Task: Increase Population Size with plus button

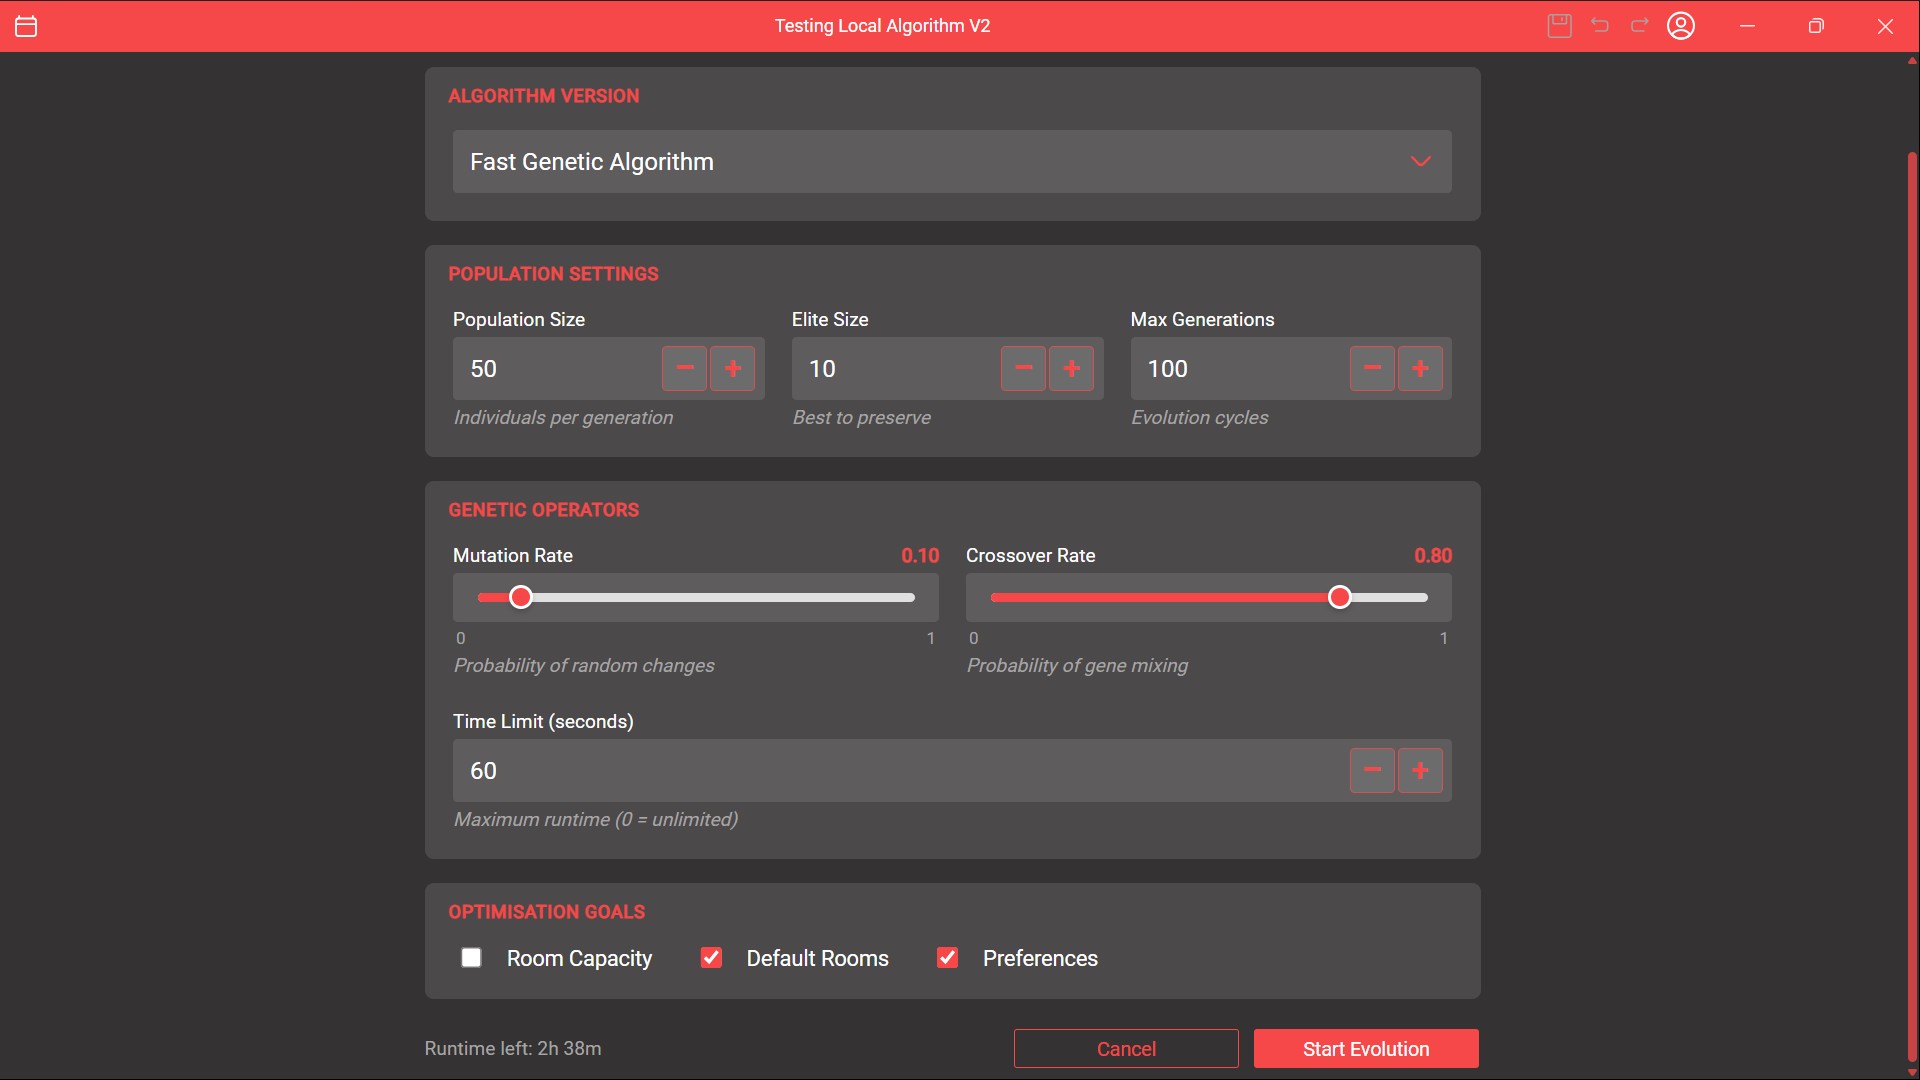Action: pos(733,369)
